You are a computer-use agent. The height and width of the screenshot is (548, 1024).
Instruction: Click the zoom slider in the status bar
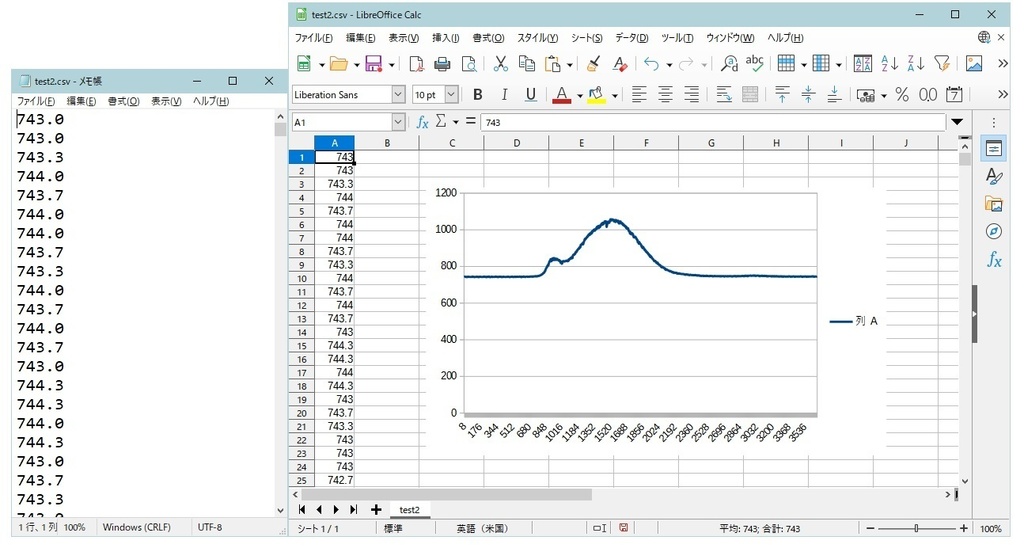click(917, 528)
